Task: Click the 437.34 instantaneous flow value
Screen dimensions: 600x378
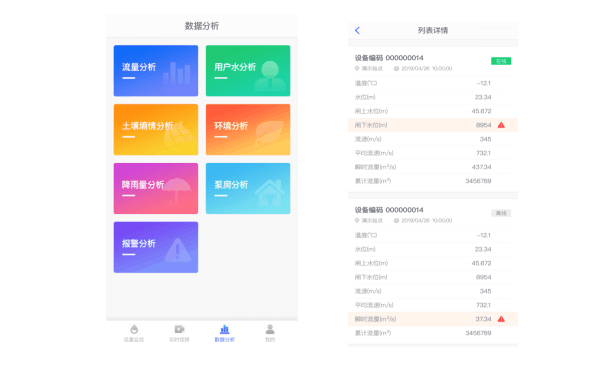Action: click(481, 167)
